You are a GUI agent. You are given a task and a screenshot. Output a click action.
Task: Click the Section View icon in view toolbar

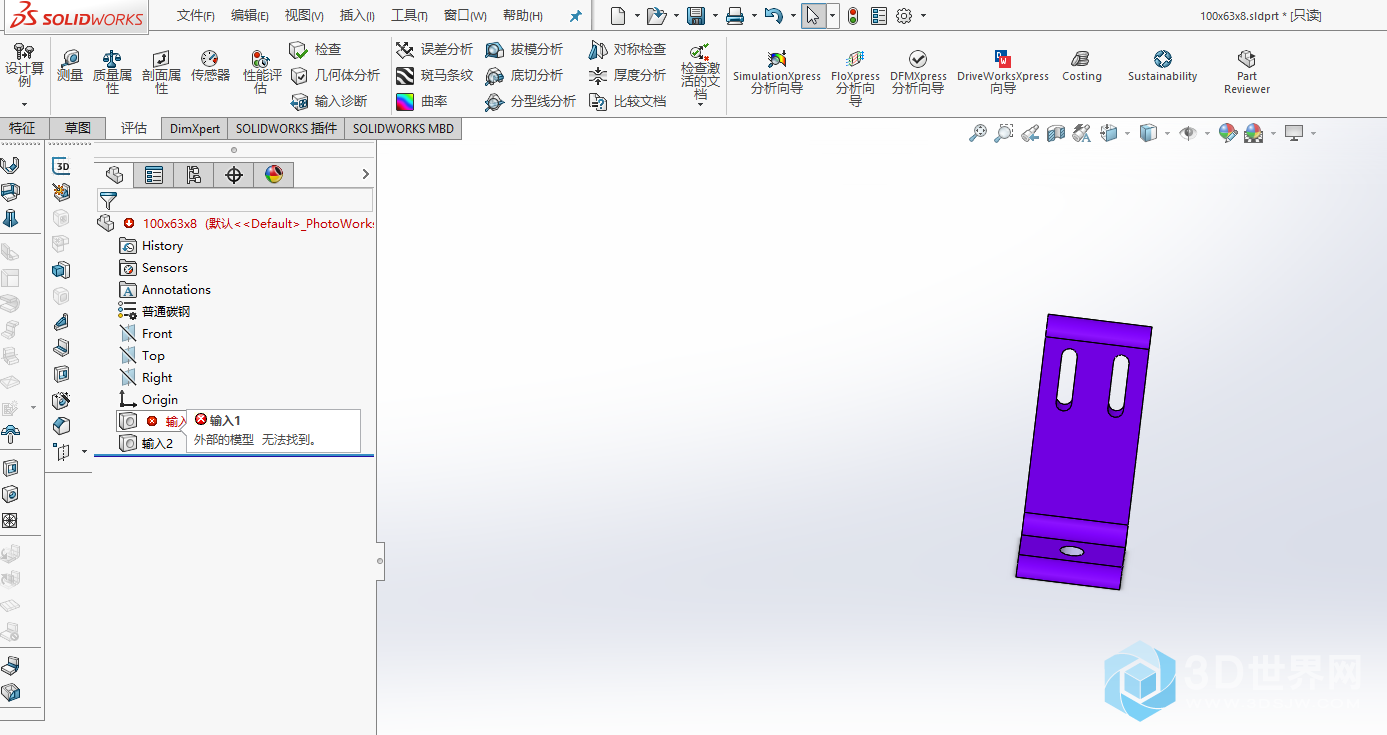[1056, 133]
